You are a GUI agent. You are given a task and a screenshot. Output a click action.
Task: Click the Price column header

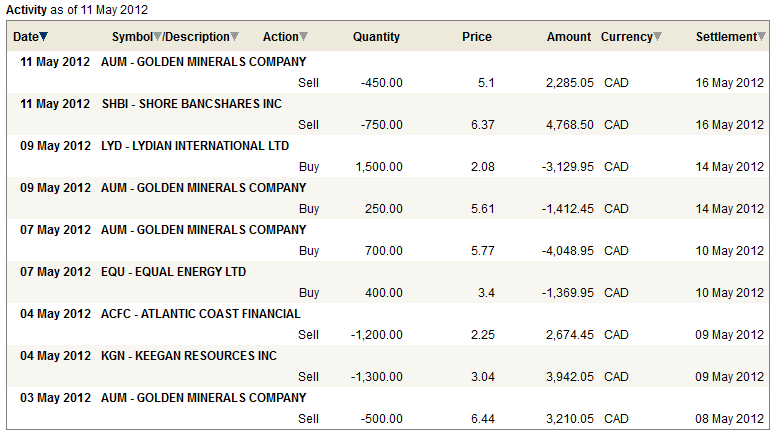click(477, 38)
